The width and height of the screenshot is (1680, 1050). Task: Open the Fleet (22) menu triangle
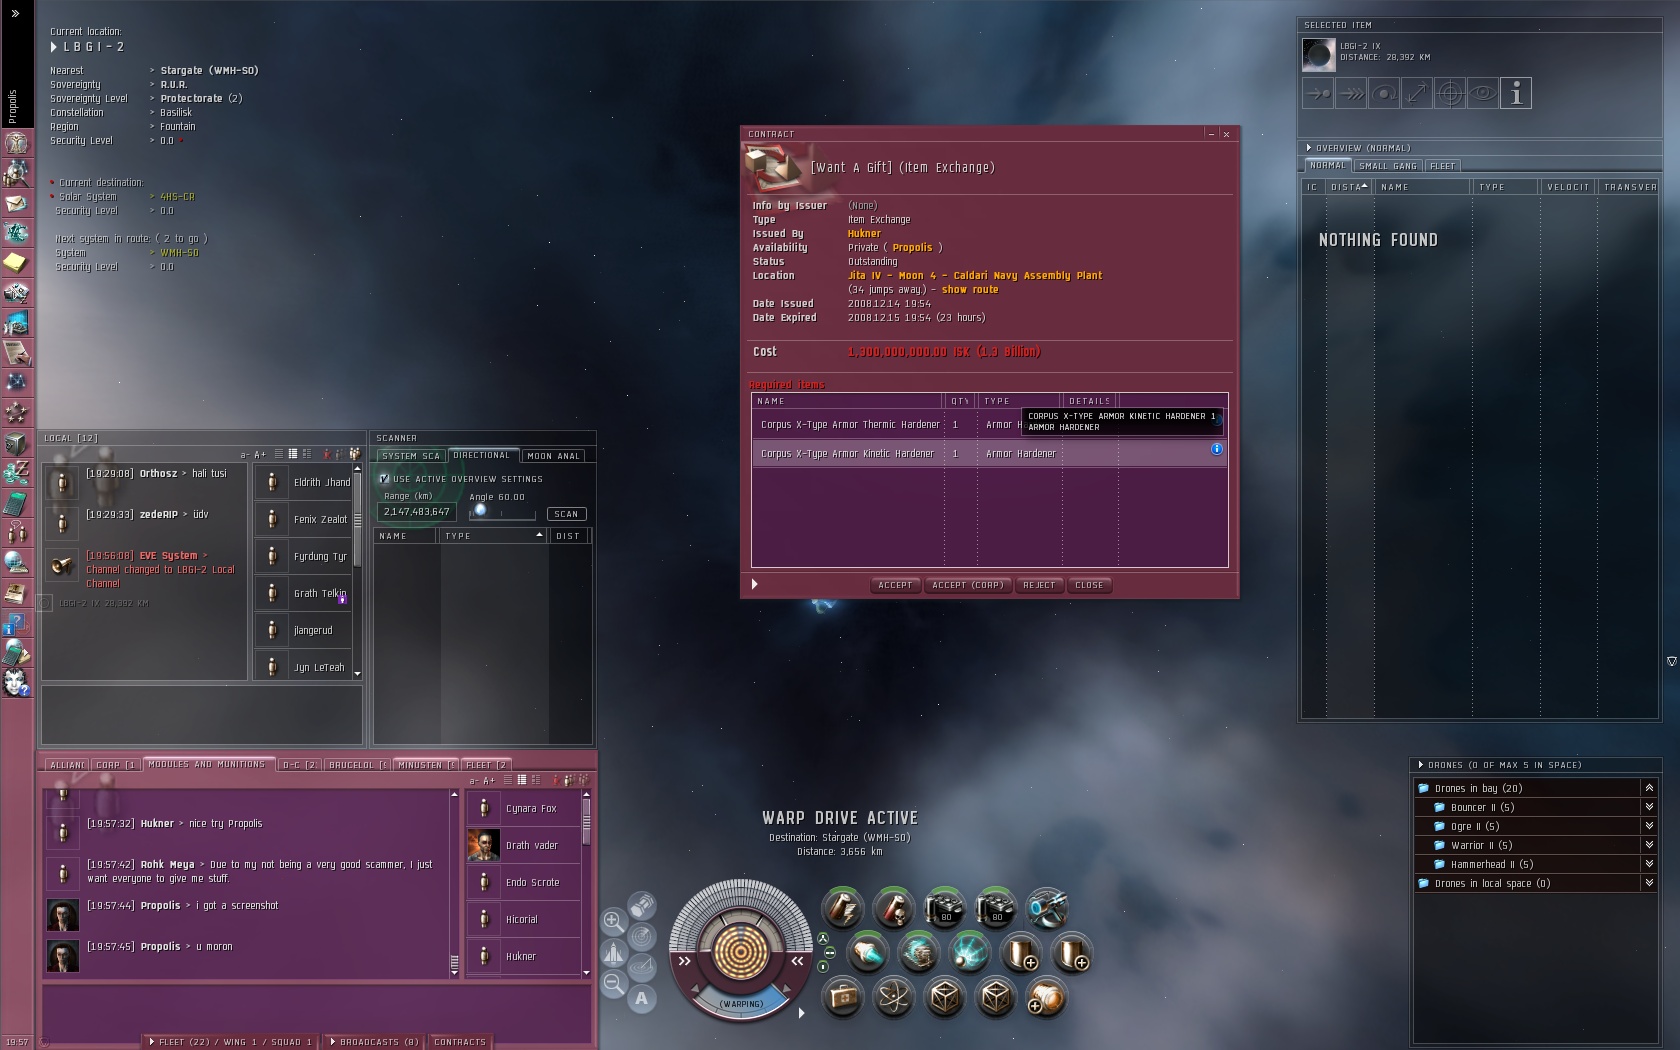coord(152,1042)
